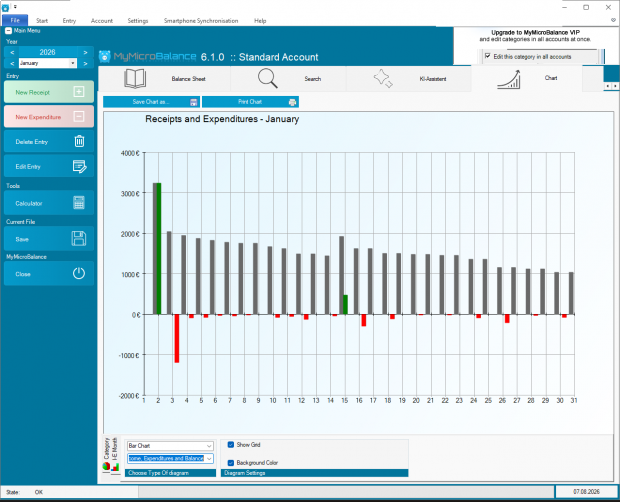620x502 pixels.
Task: Open the quick access toolbar arrow
Action: [15, 7]
